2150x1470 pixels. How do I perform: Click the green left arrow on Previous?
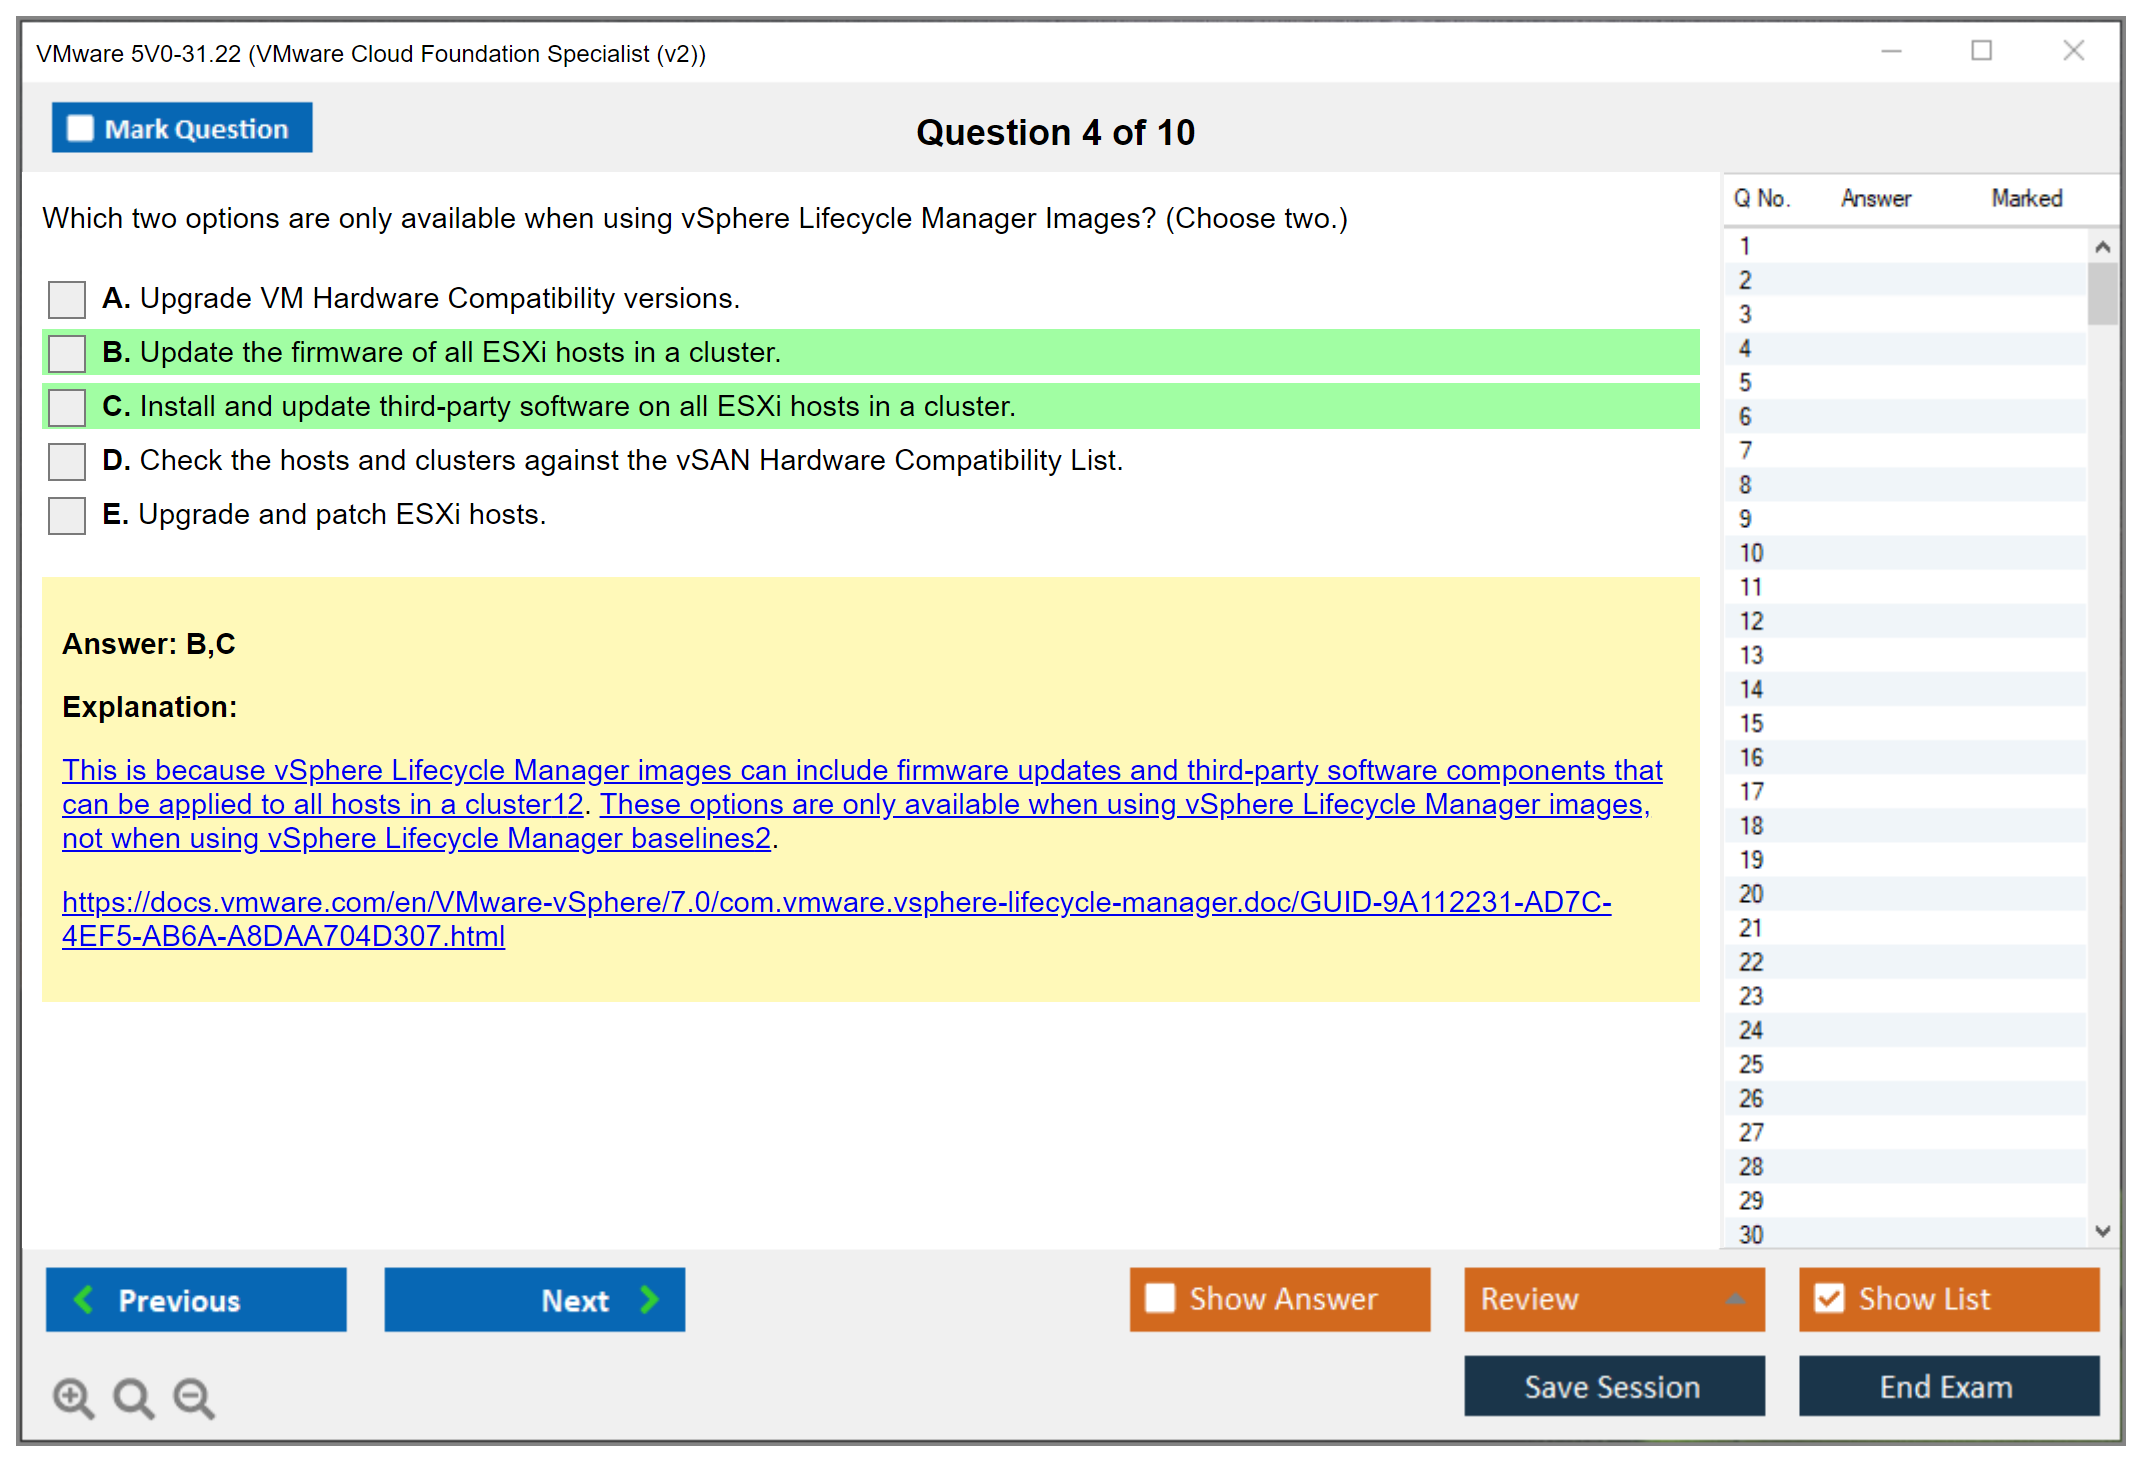click(x=84, y=1299)
